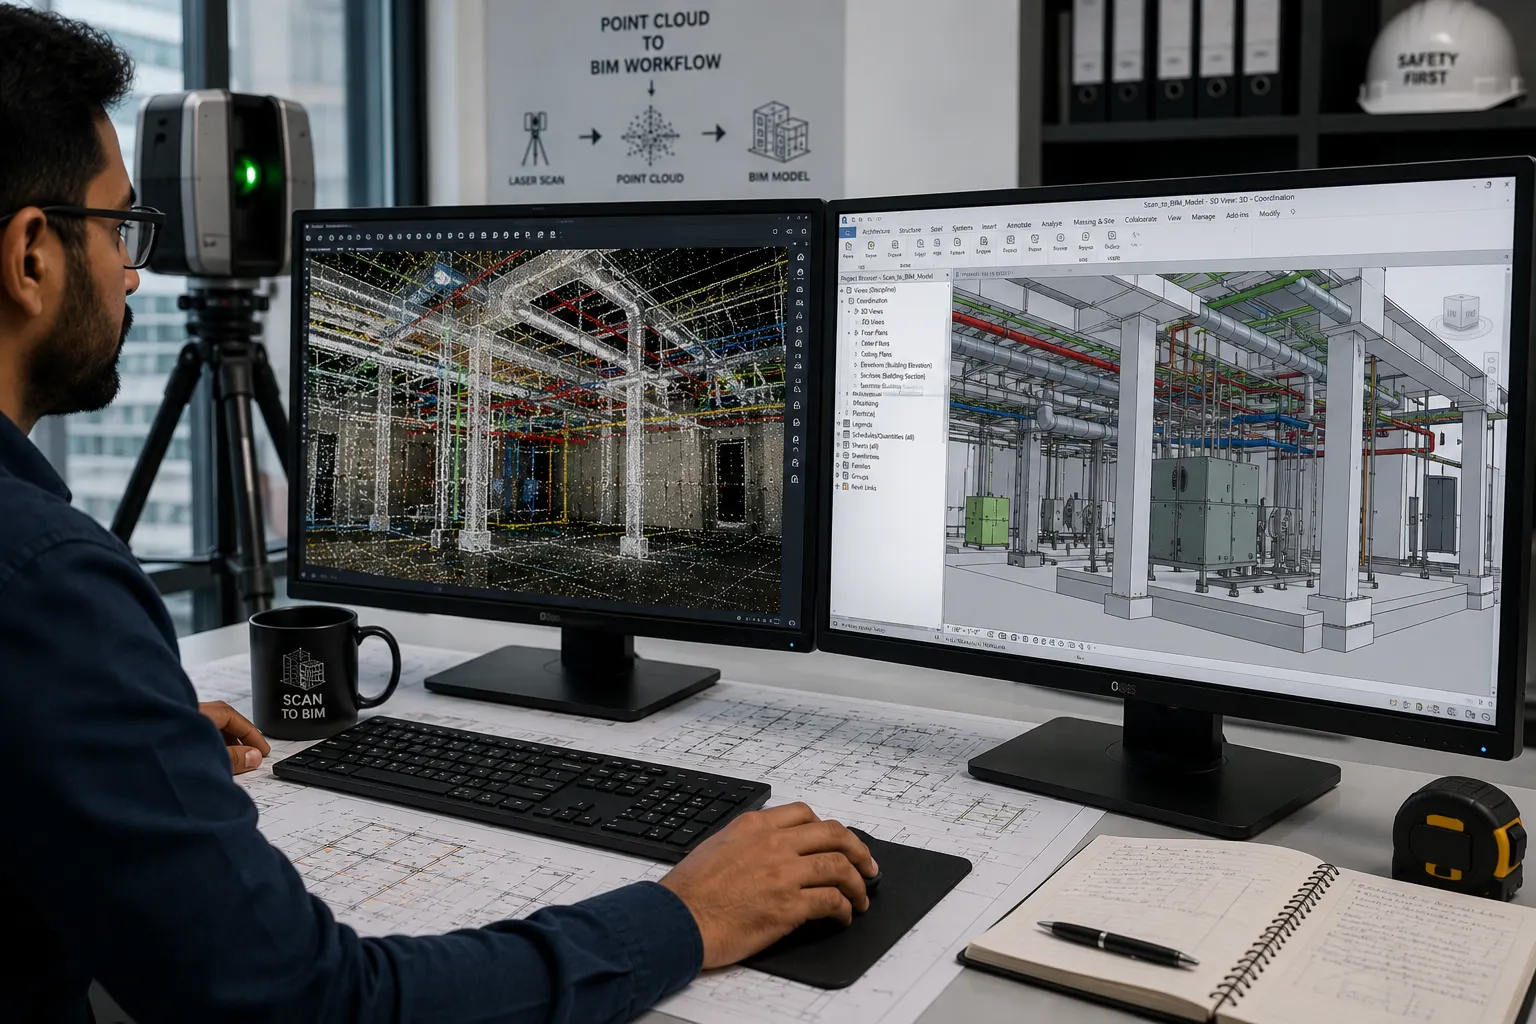This screenshot has width=1536, height=1024.
Task: Expand the Families node
Action: (x=838, y=465)
